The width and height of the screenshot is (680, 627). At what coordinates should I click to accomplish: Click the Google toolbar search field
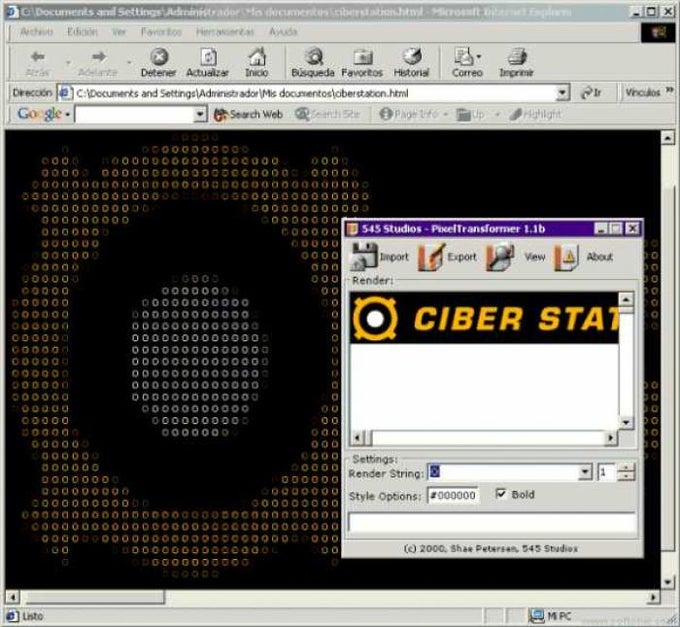point(134,114)
